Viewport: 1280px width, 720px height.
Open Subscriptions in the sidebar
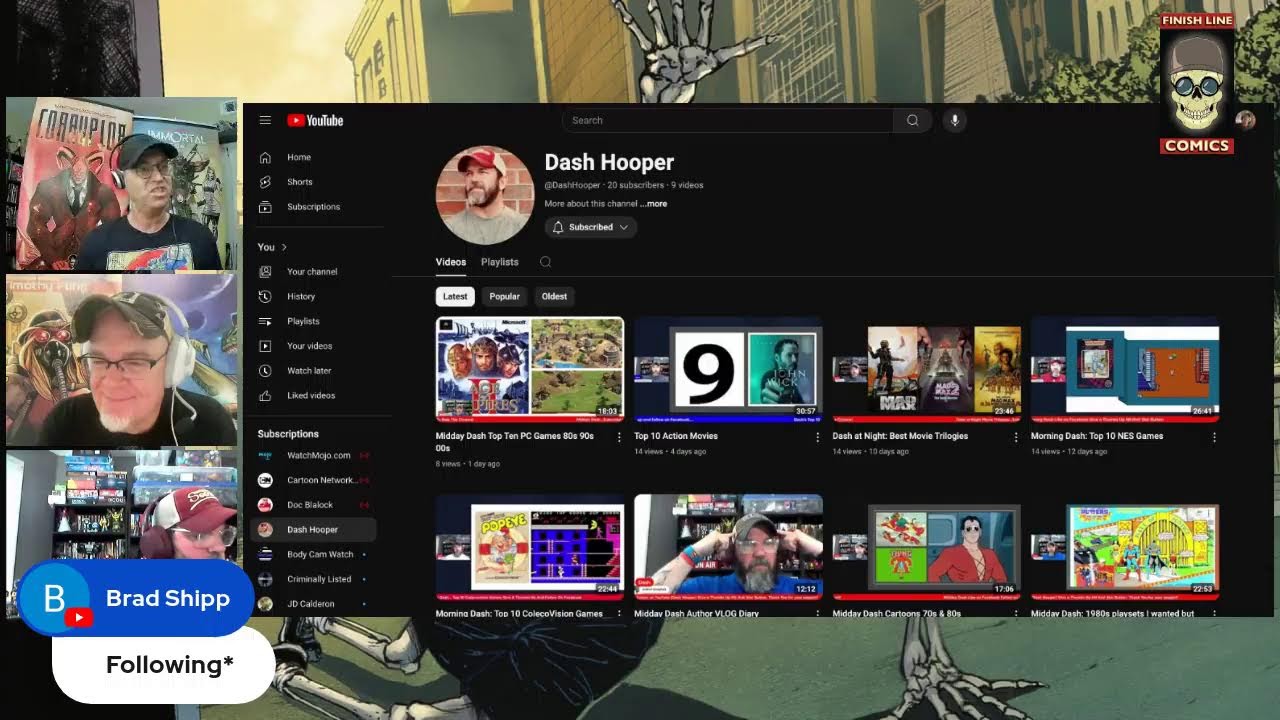pyautogui.click(x=314, y=207)
